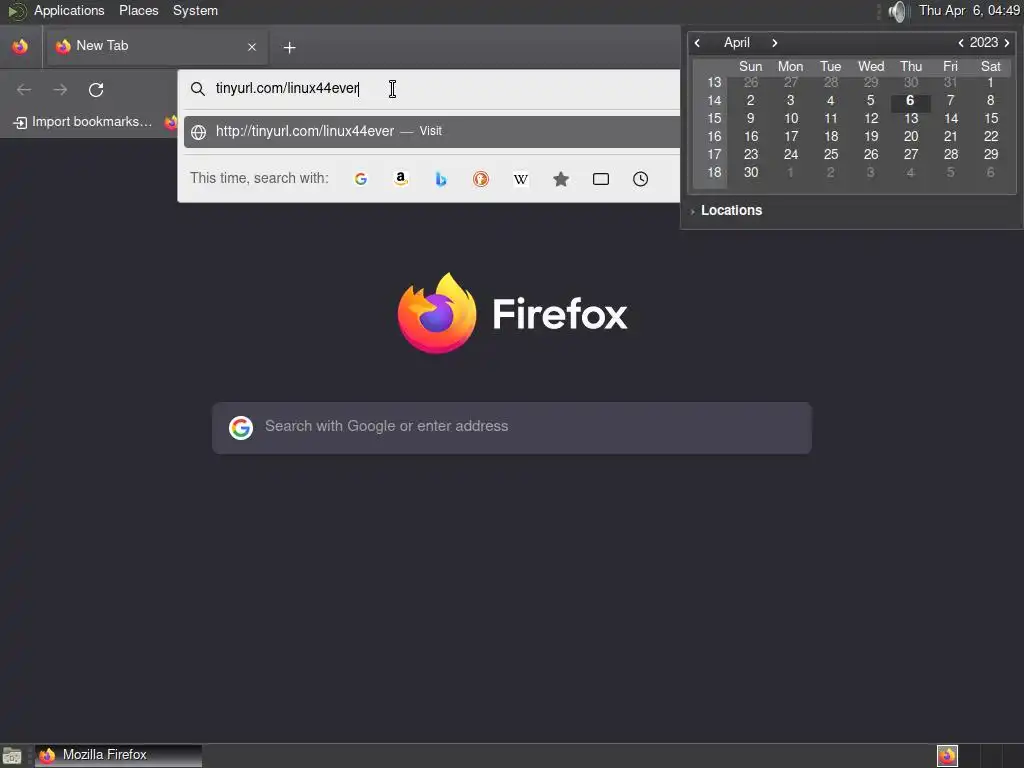Click the Firefox tray icon in bottom panel

[x=947, y=756]
